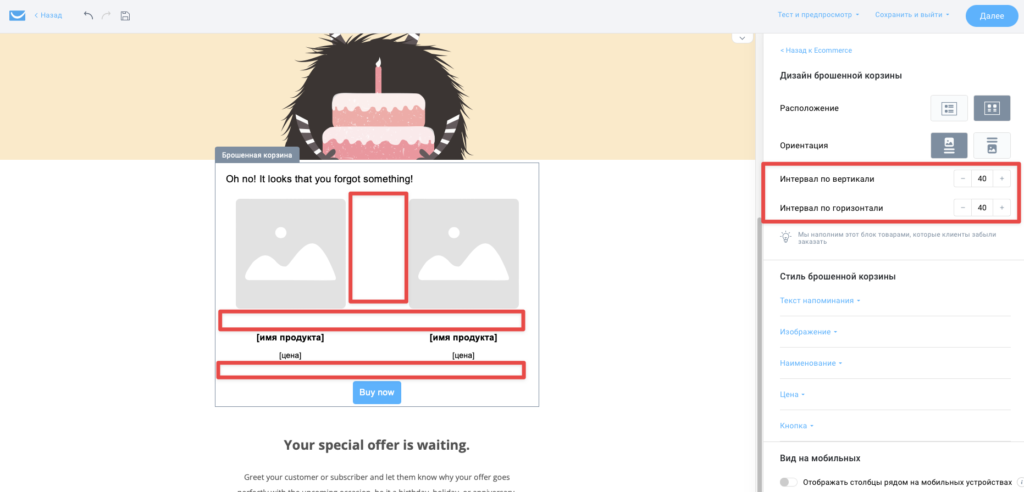
Task: Click the redo arrow icon
Action: [x=106, y=15]
